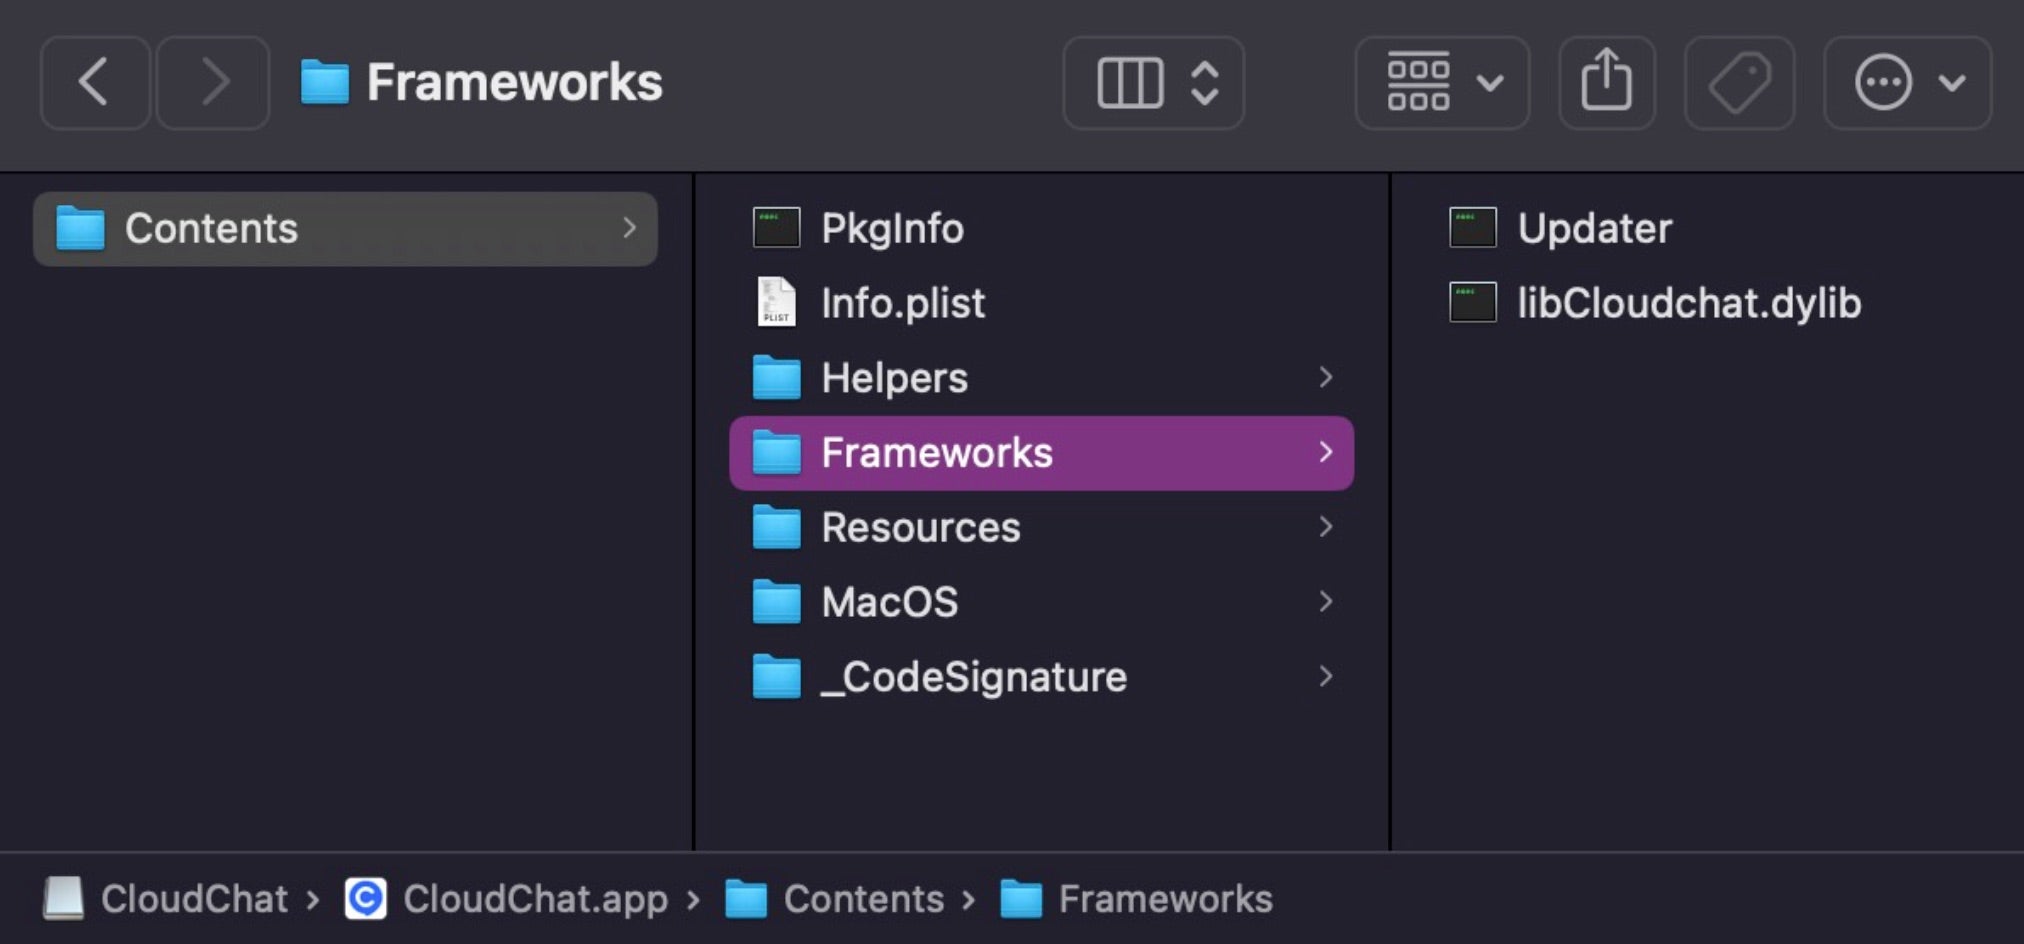Click CloudChat volume in the path bar

pyautogui.click(x=193, y=898)
